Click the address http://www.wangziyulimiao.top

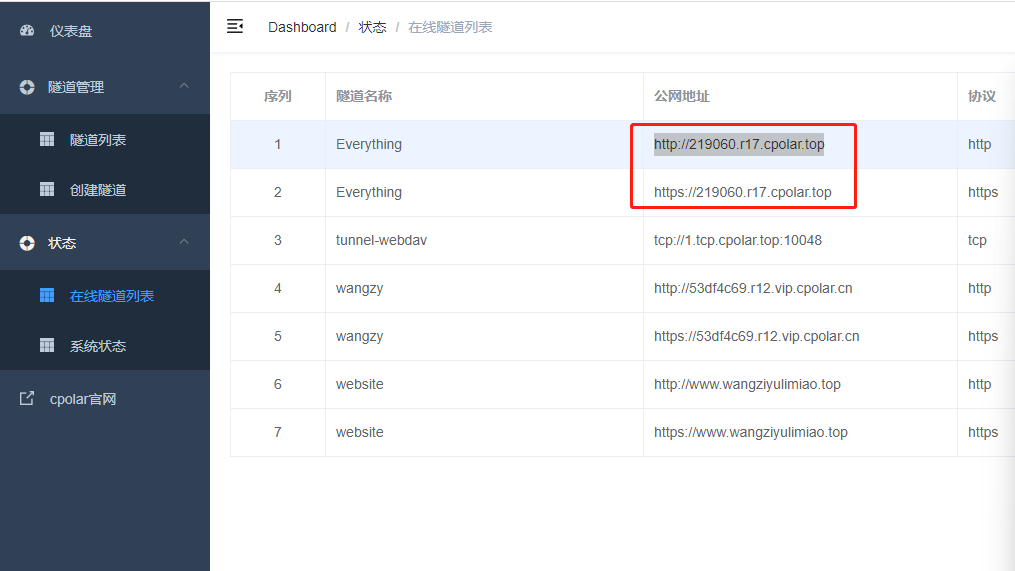(747, 384)
